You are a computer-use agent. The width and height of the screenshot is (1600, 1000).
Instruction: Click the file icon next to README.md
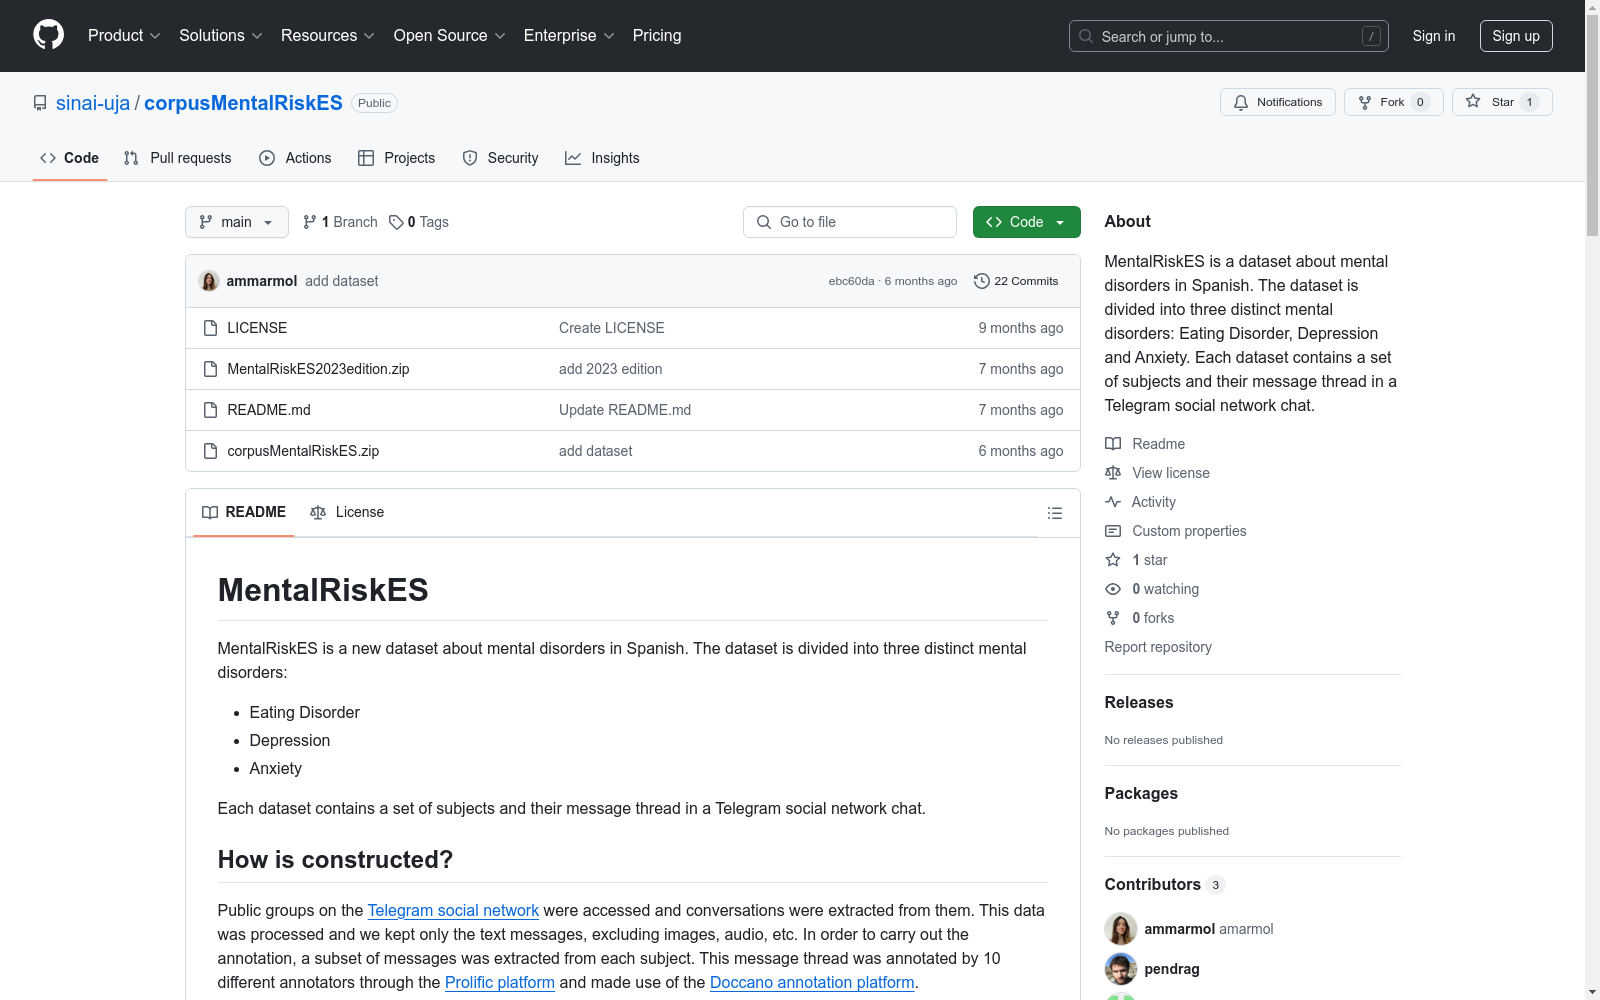pyautogui.click(x=210, y=410)
